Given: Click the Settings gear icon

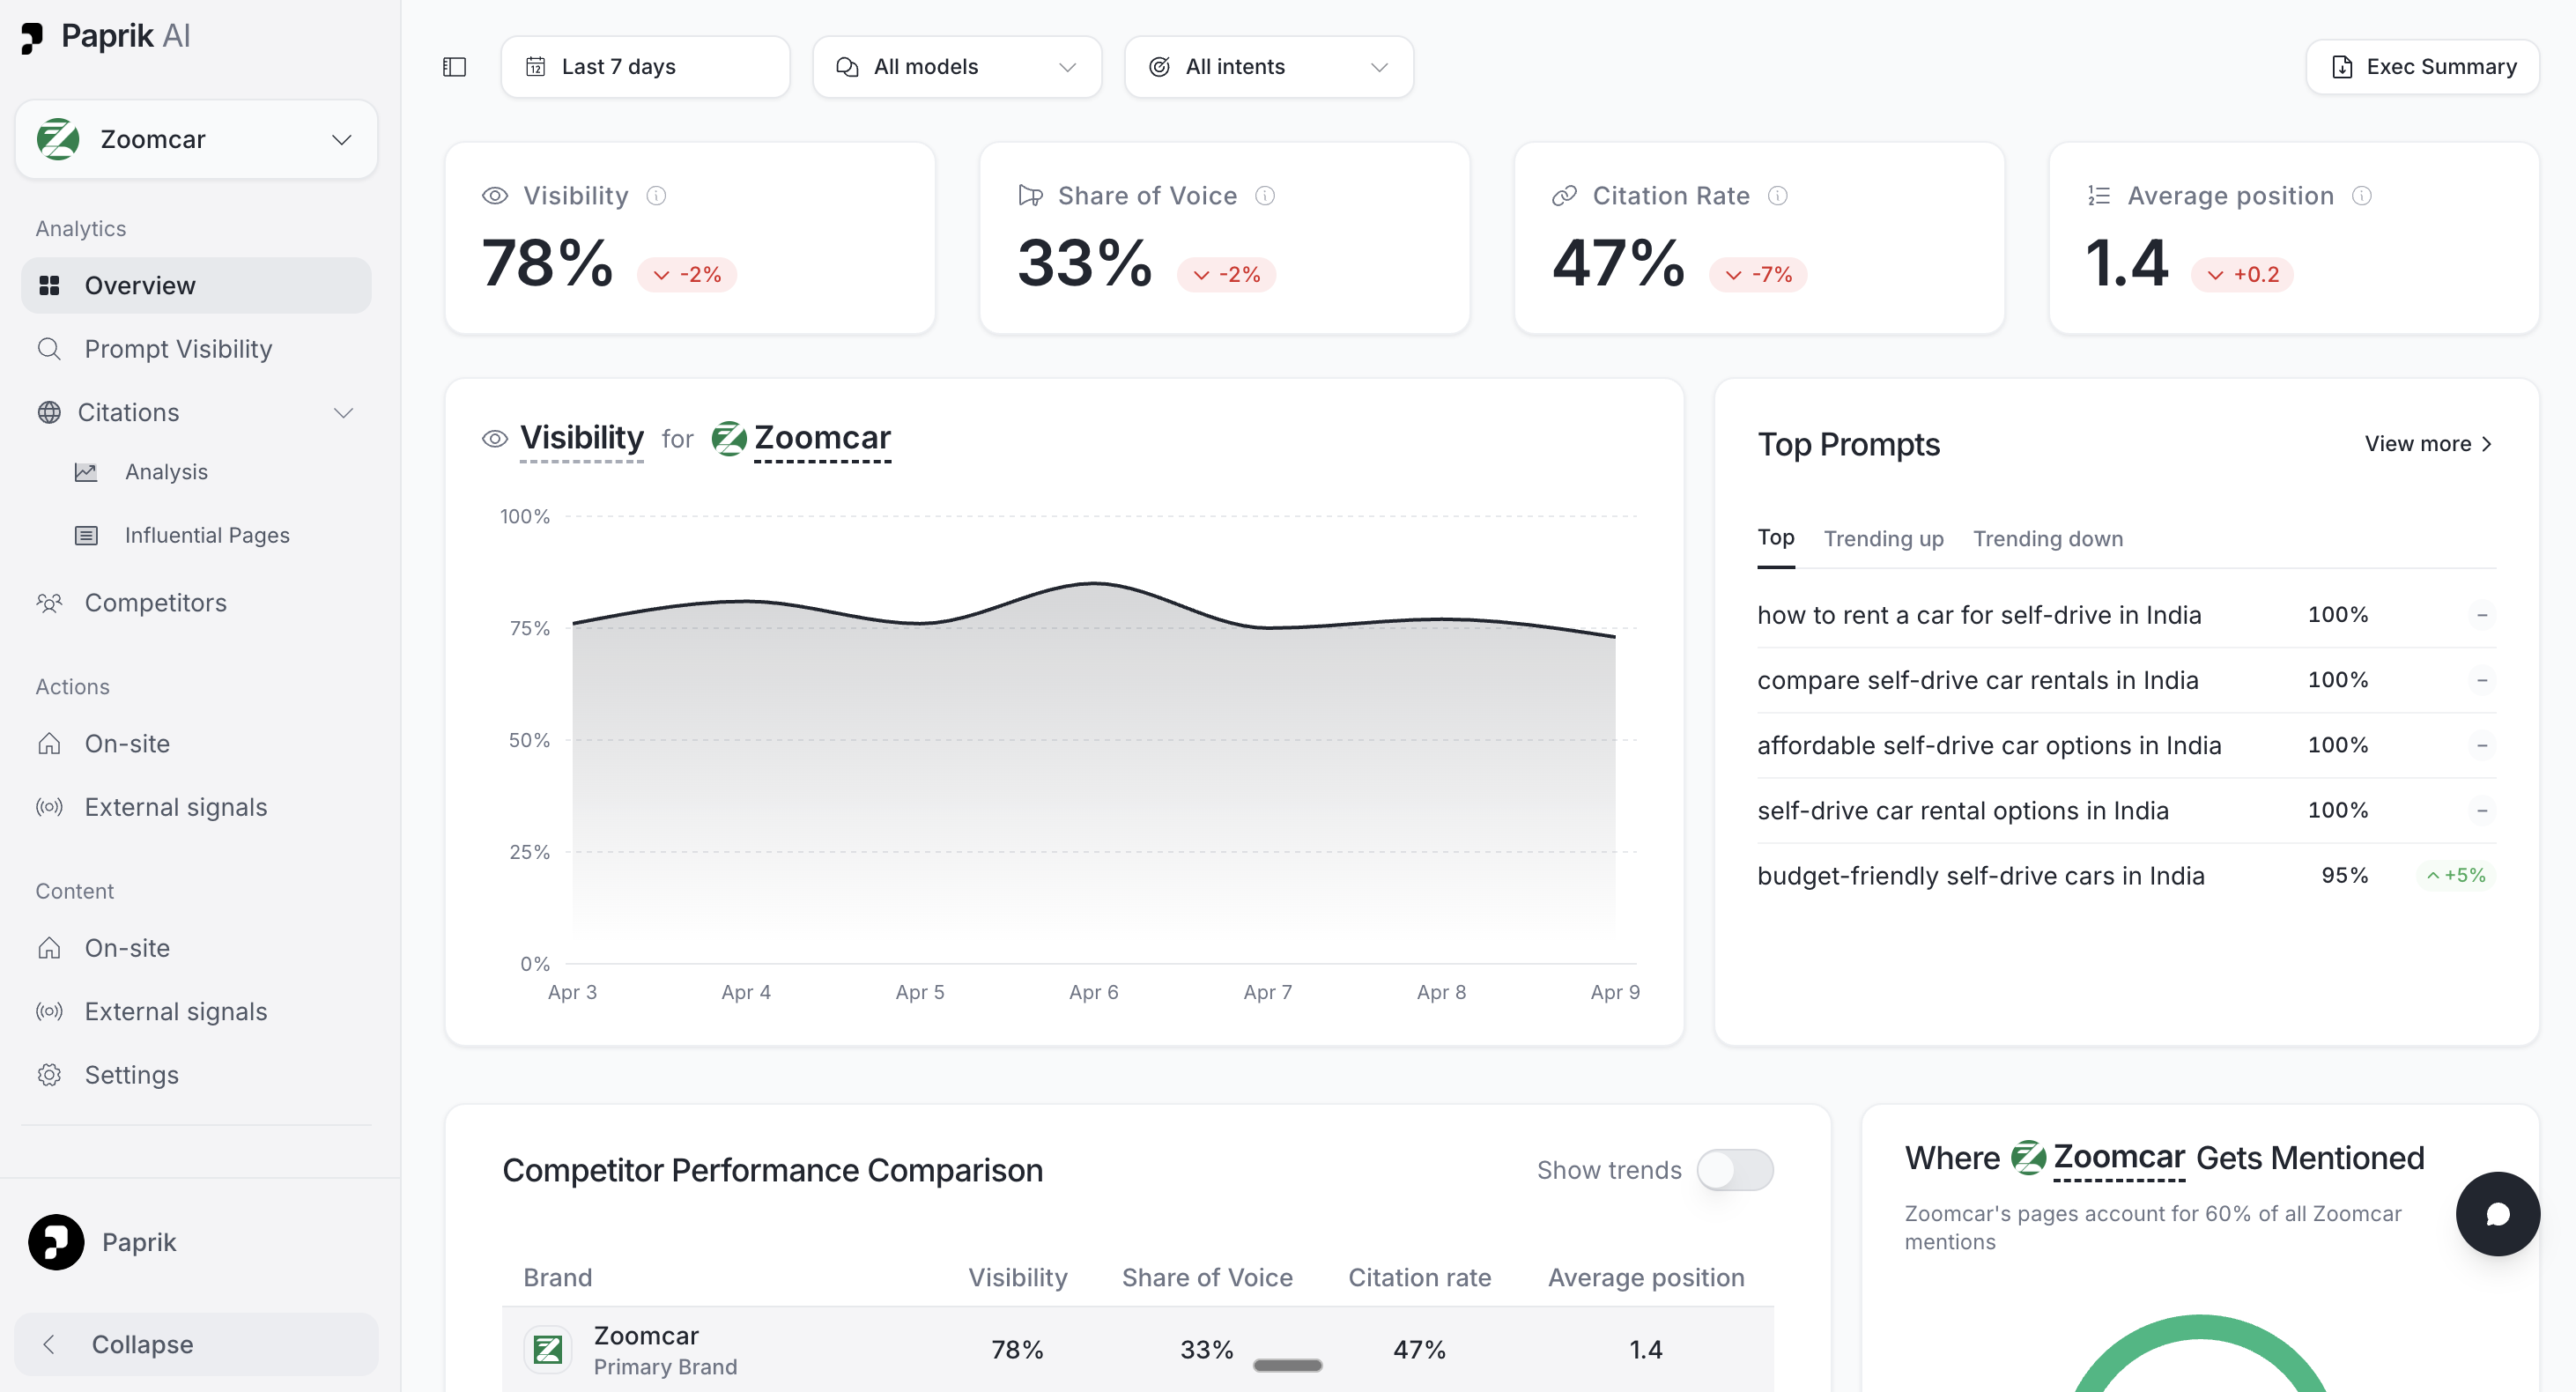Looking at the screenshot, I should [49, 1075].
